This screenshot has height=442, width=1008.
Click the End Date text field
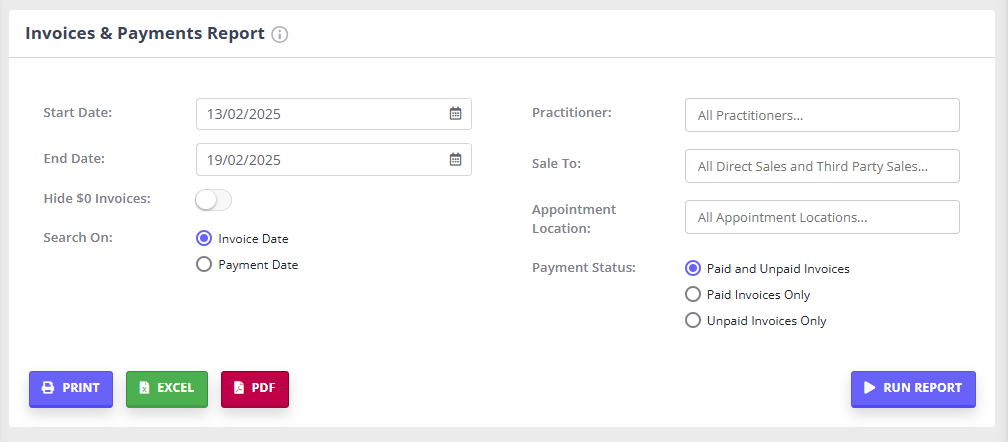(x=334, y=159)
